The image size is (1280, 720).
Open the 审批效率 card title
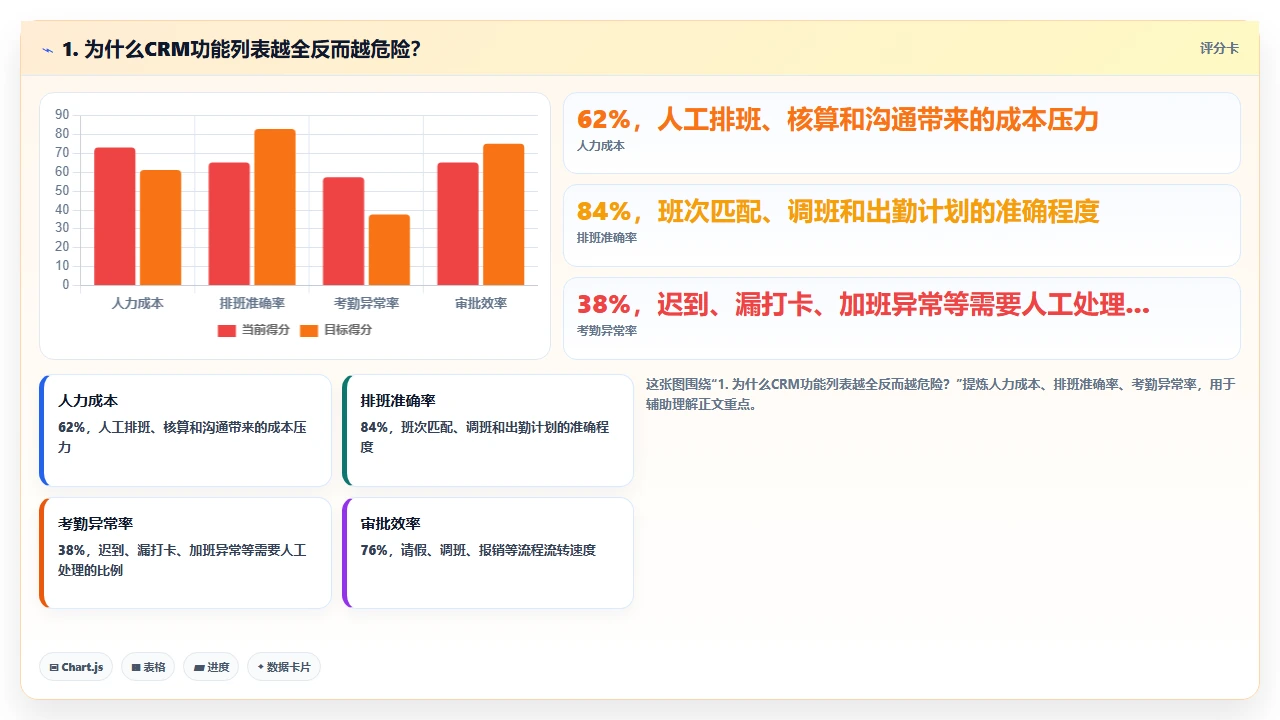[x=391, y=524]
